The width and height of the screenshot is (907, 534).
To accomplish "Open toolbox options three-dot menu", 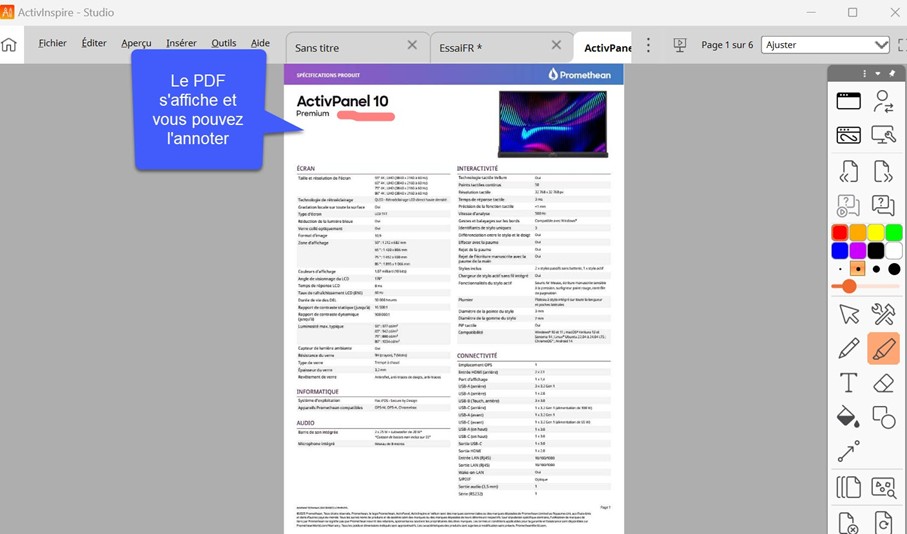I will coord(864,73).
